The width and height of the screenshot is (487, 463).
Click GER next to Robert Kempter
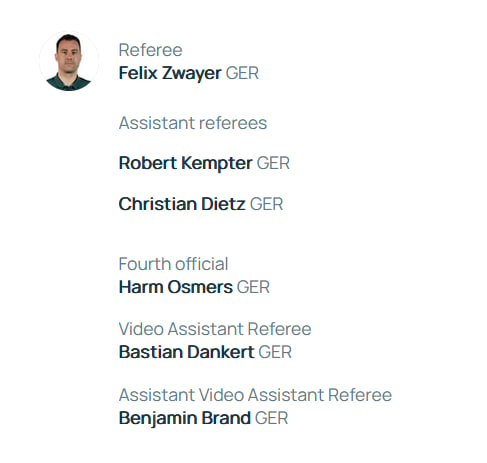pos(273,163)
